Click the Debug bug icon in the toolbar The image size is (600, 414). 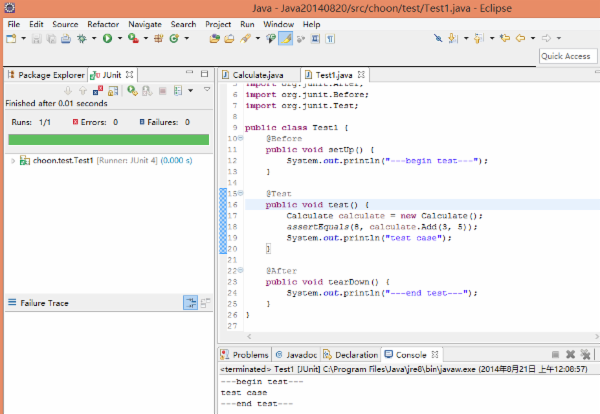81,38
